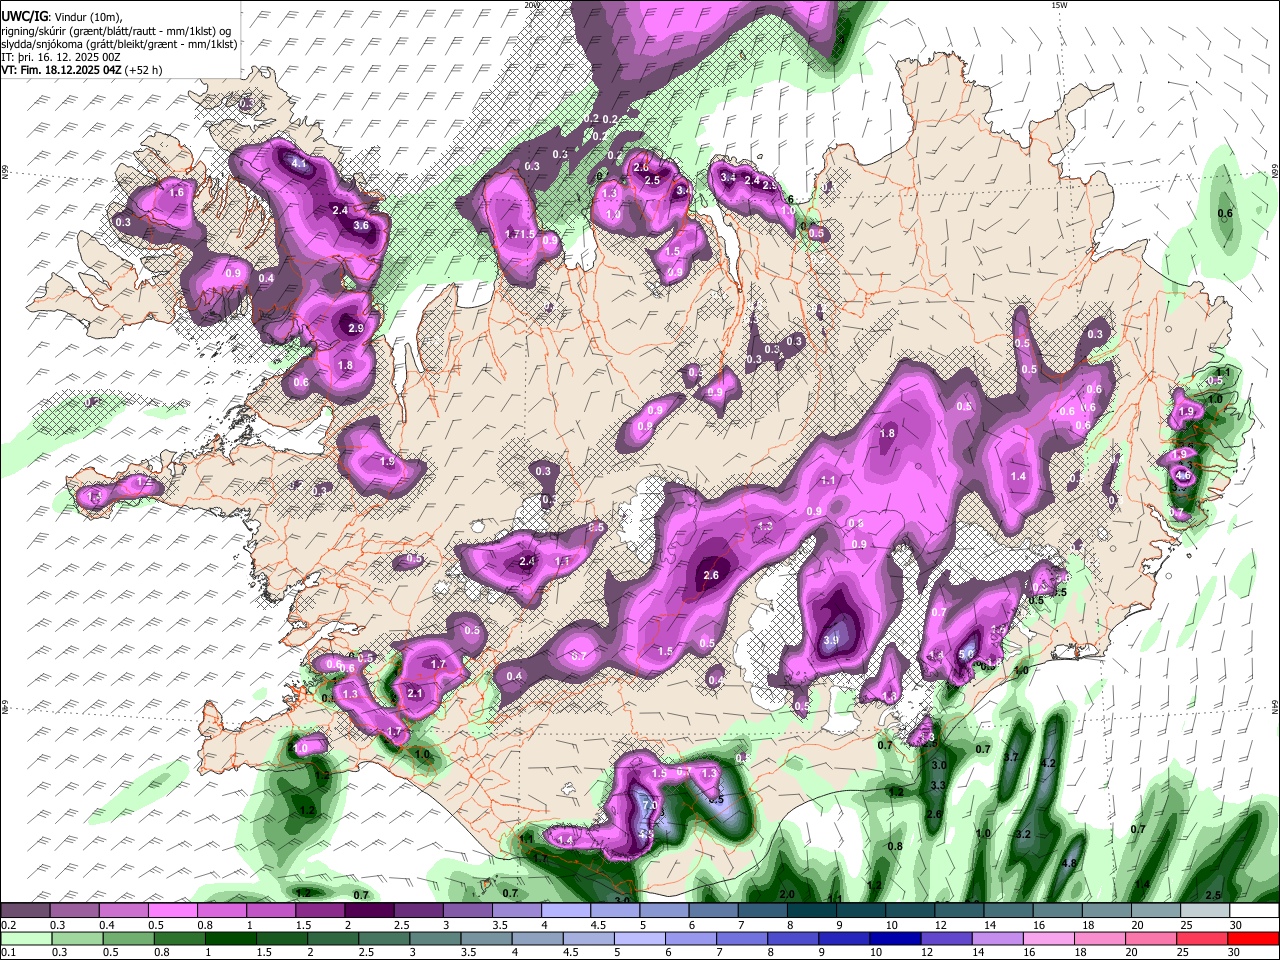Screen dimensions: 1280x960
Task: Click the 4.1 snowfall value on the map
Action: (298, 162)
